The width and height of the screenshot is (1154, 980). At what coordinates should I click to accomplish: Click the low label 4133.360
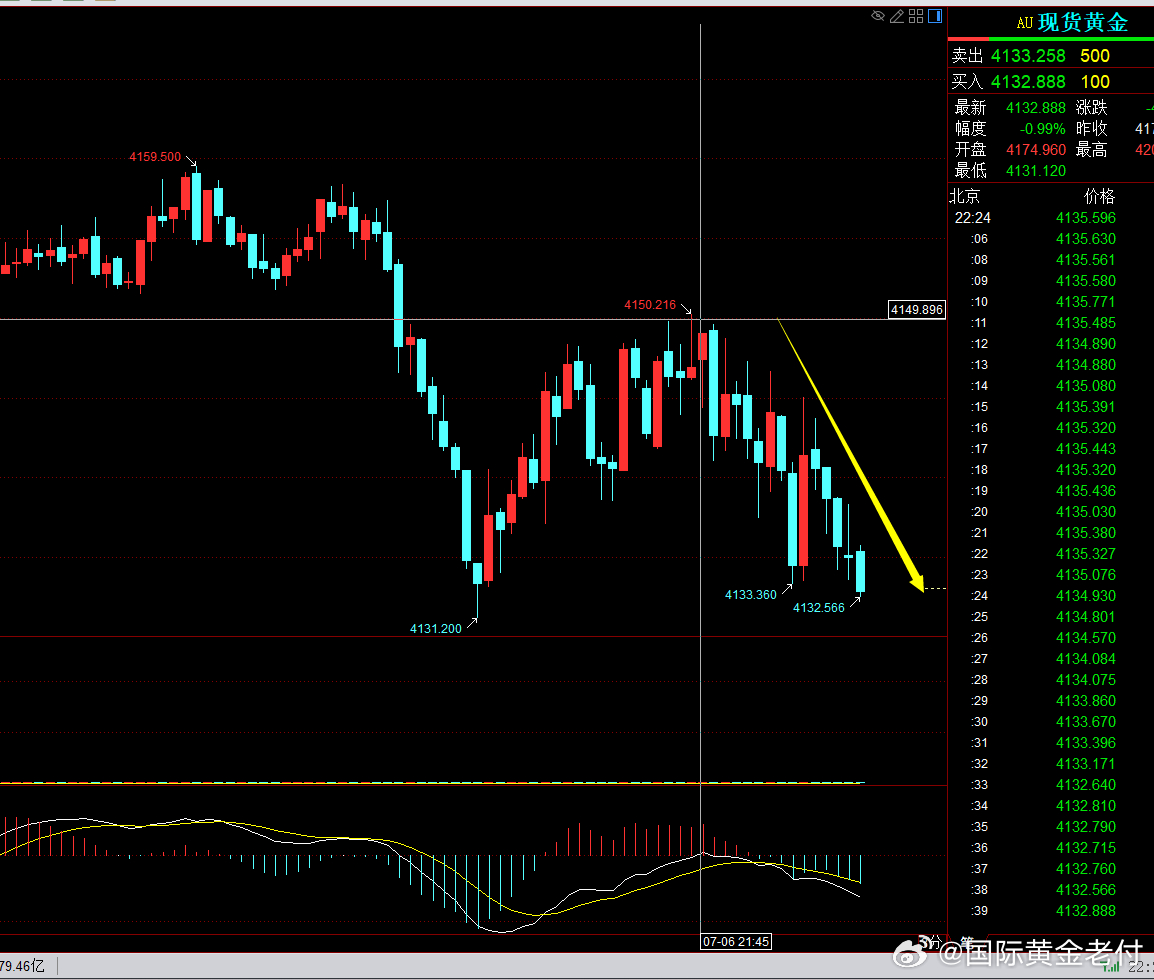click(x=751, y=594)
